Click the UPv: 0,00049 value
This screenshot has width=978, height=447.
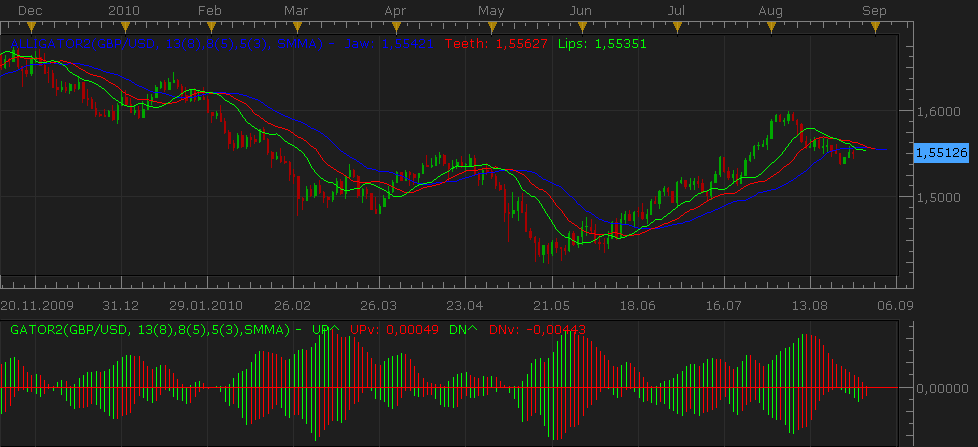(x=394, y=330)
